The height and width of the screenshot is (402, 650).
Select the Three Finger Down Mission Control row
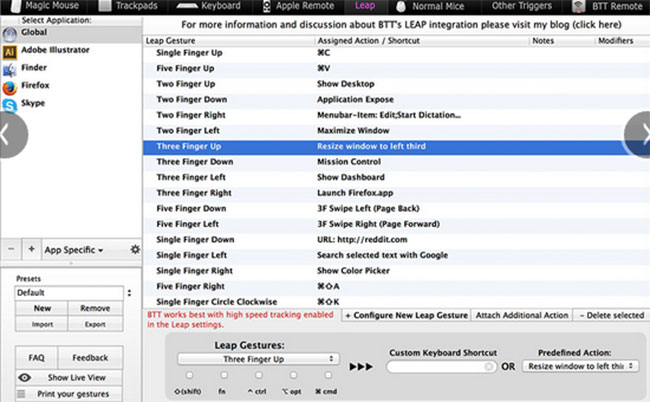[x=396, y=162]
